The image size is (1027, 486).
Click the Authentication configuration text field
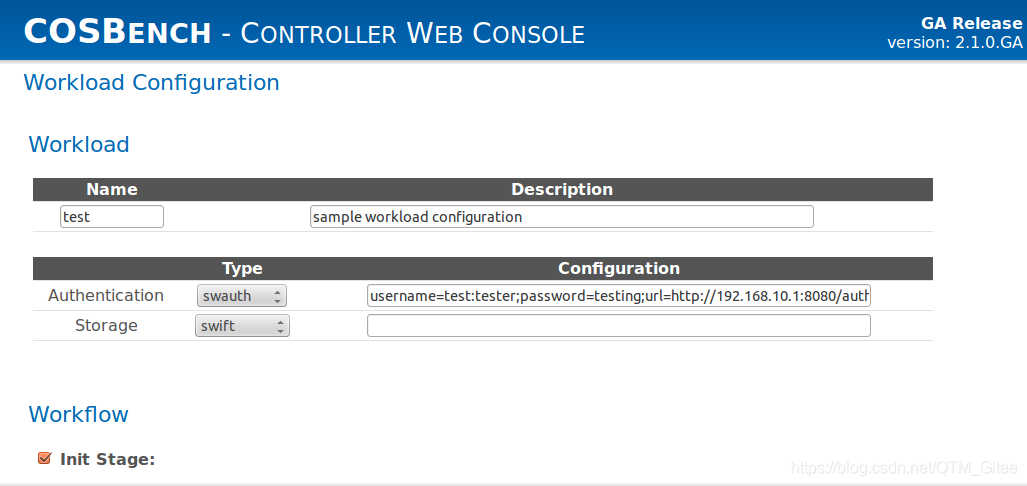(x=618, y=296)
